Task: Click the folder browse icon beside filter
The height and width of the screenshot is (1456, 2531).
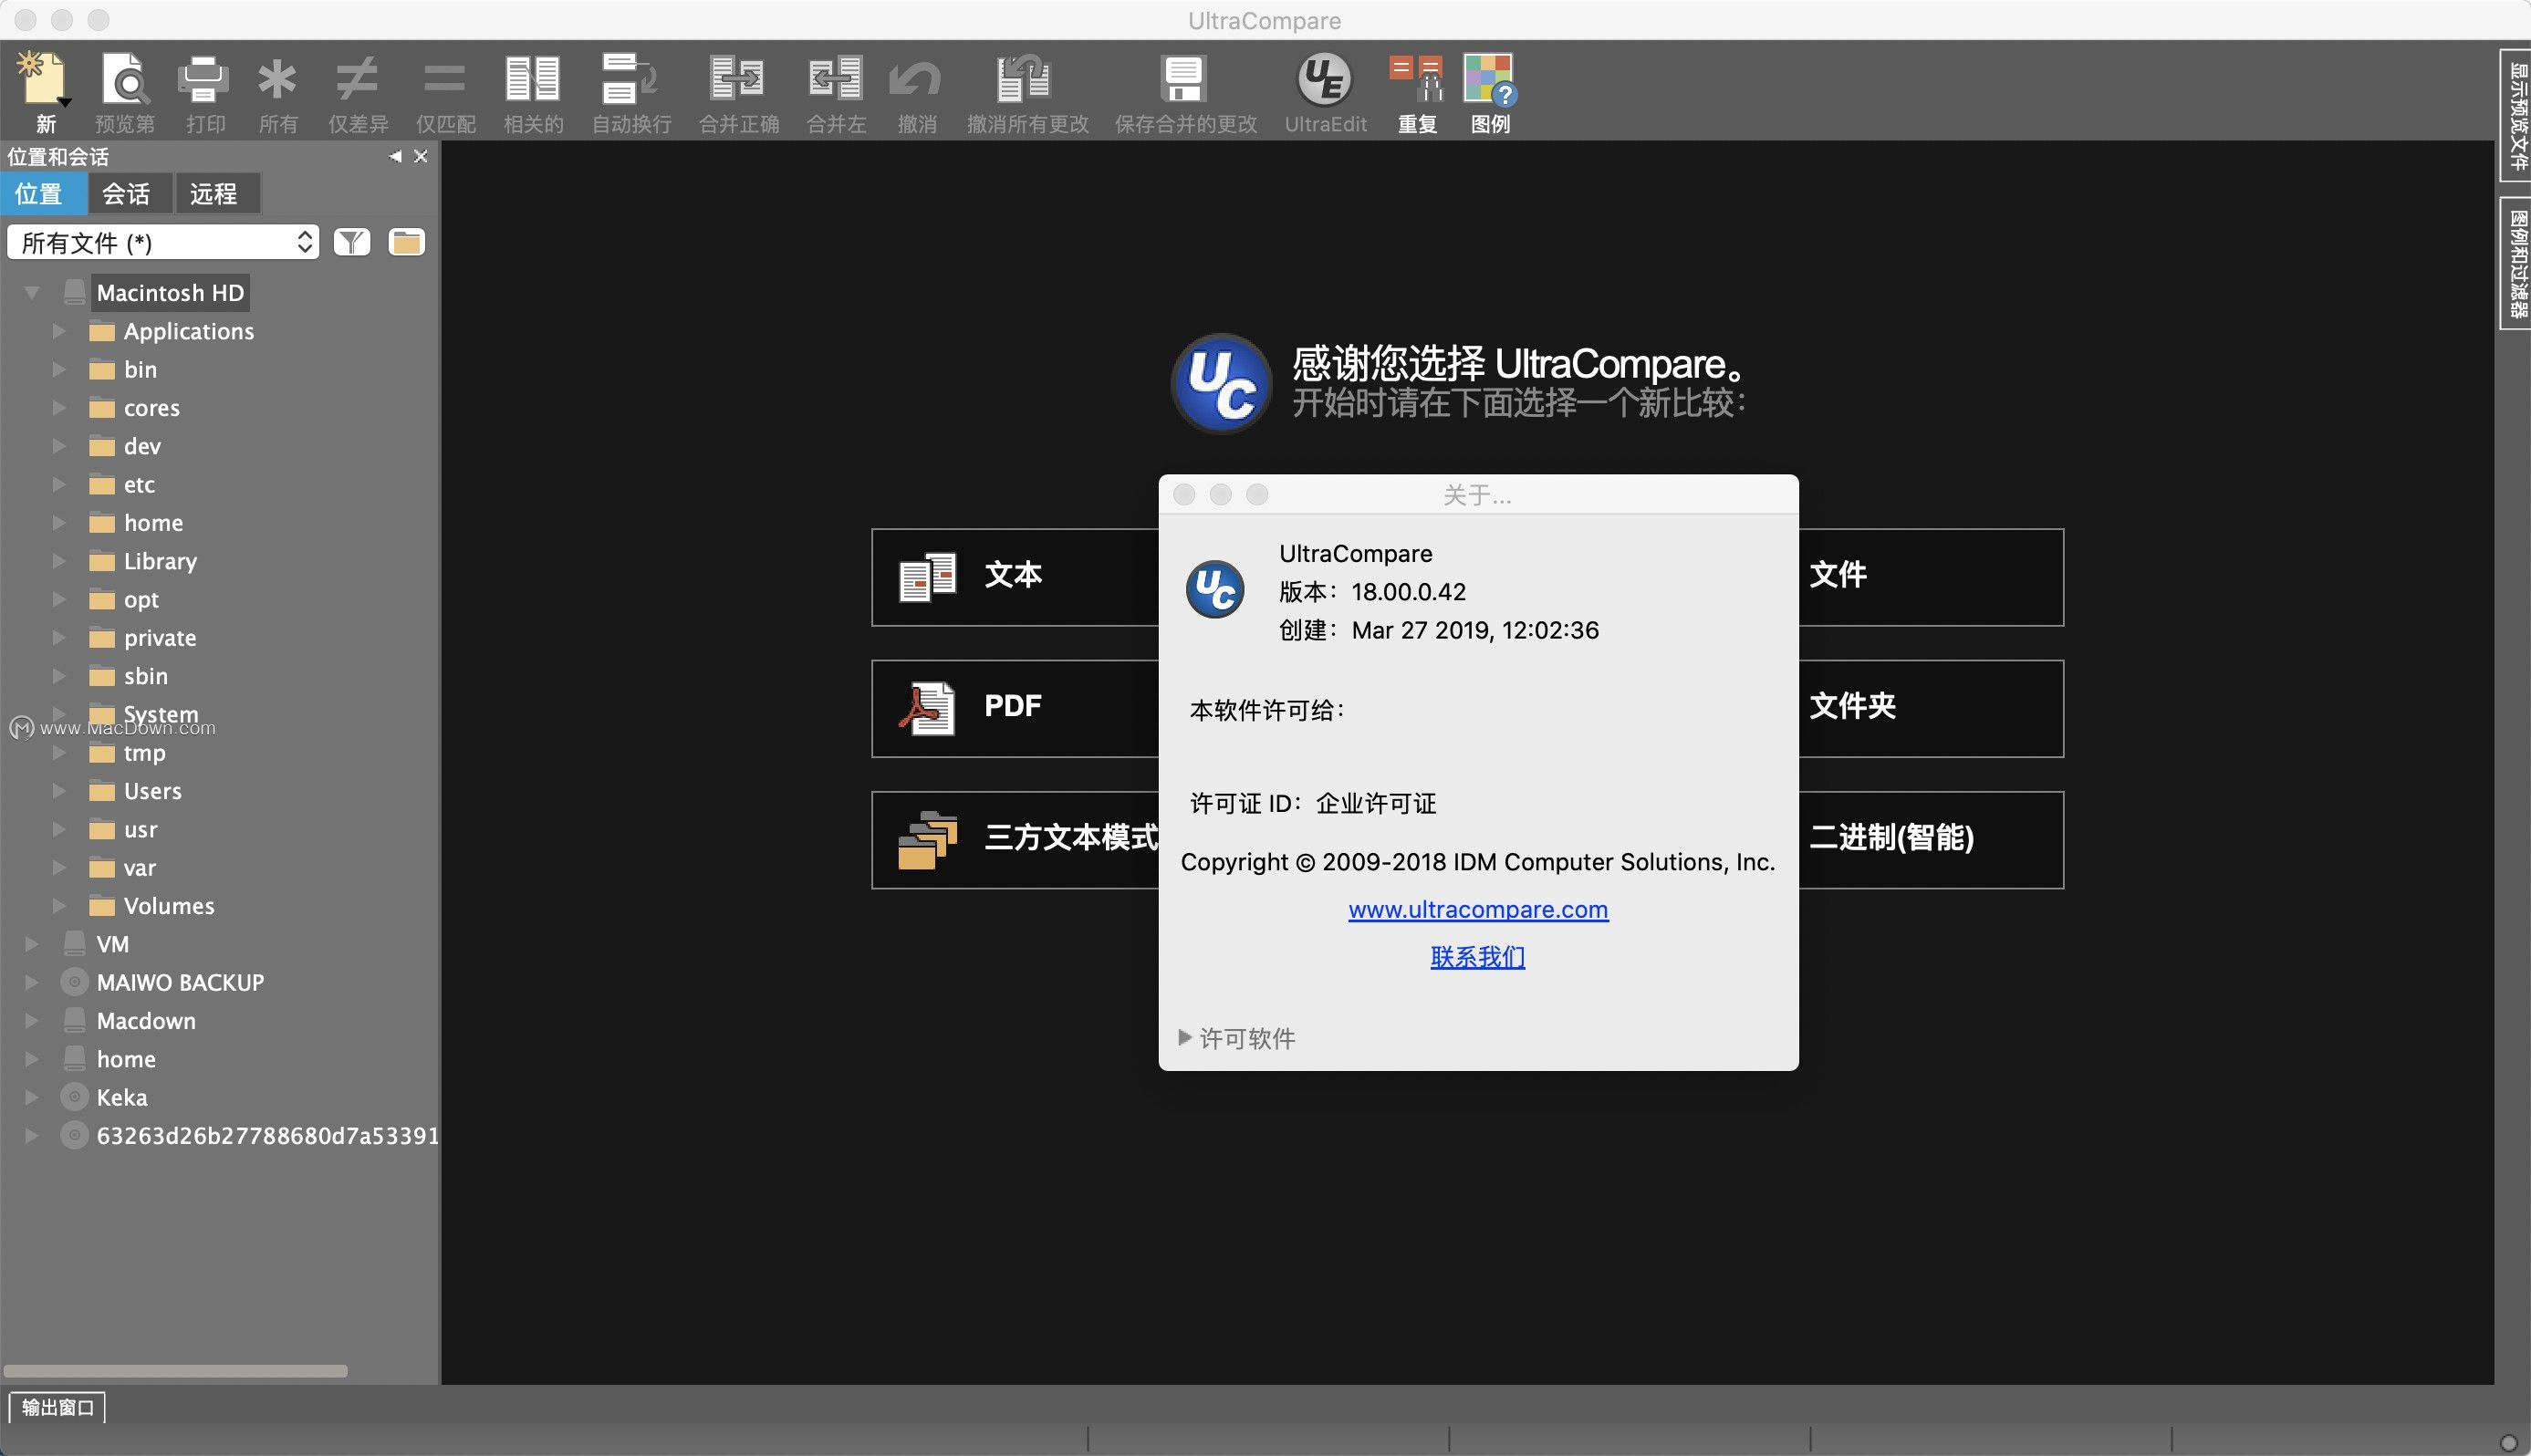Action: pos(406,242)
